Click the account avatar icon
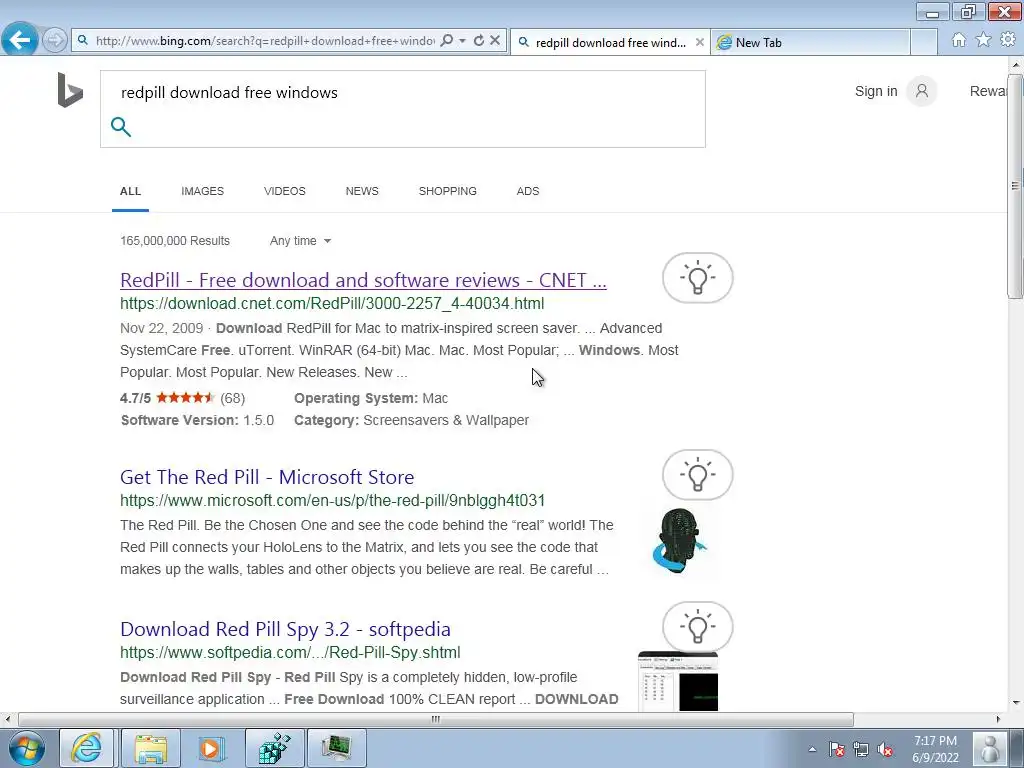Viewport: 1024px width, 768px height. (921, 91)
